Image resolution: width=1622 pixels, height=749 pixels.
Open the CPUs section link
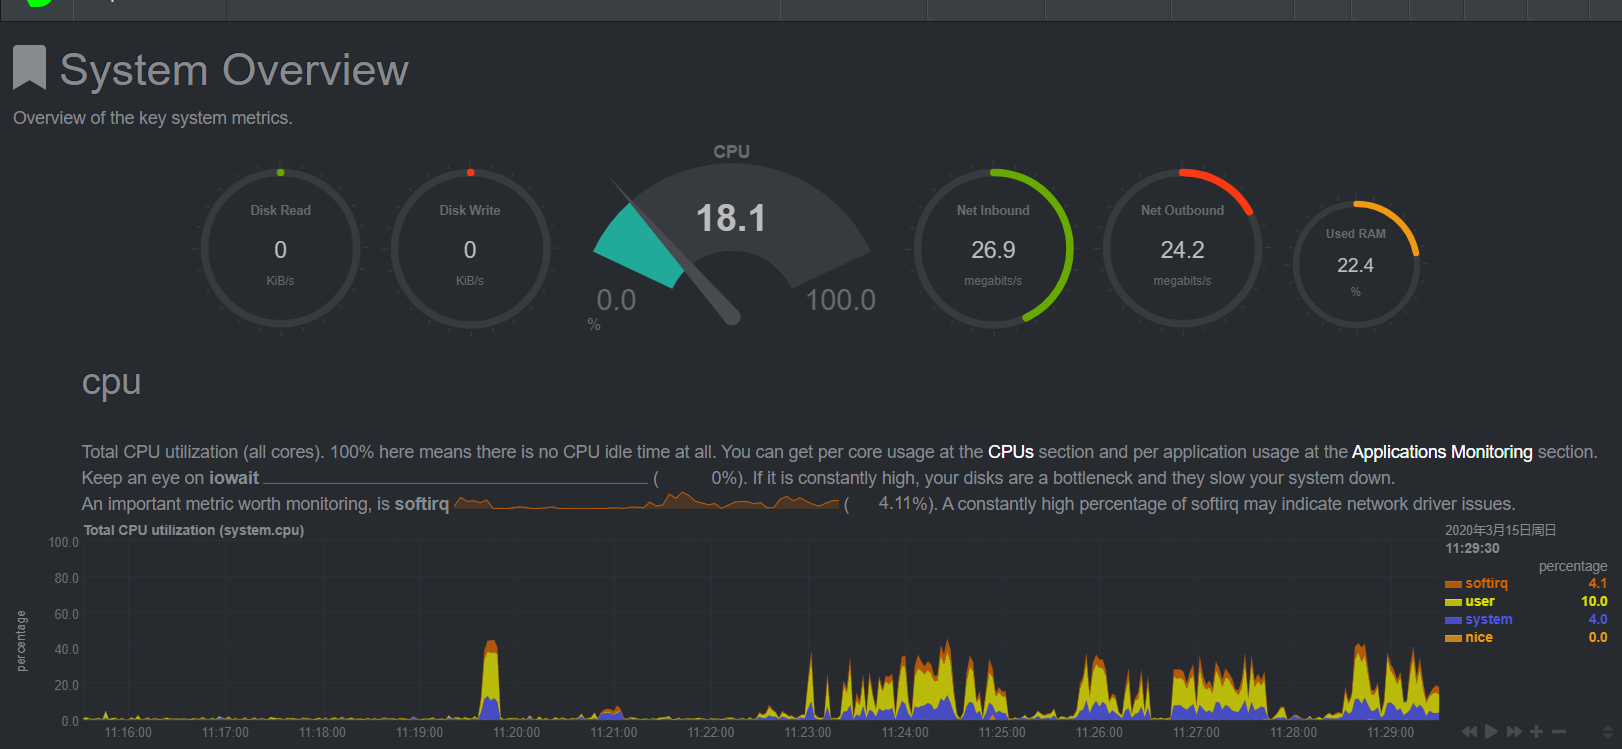(x=1011, y=452)
